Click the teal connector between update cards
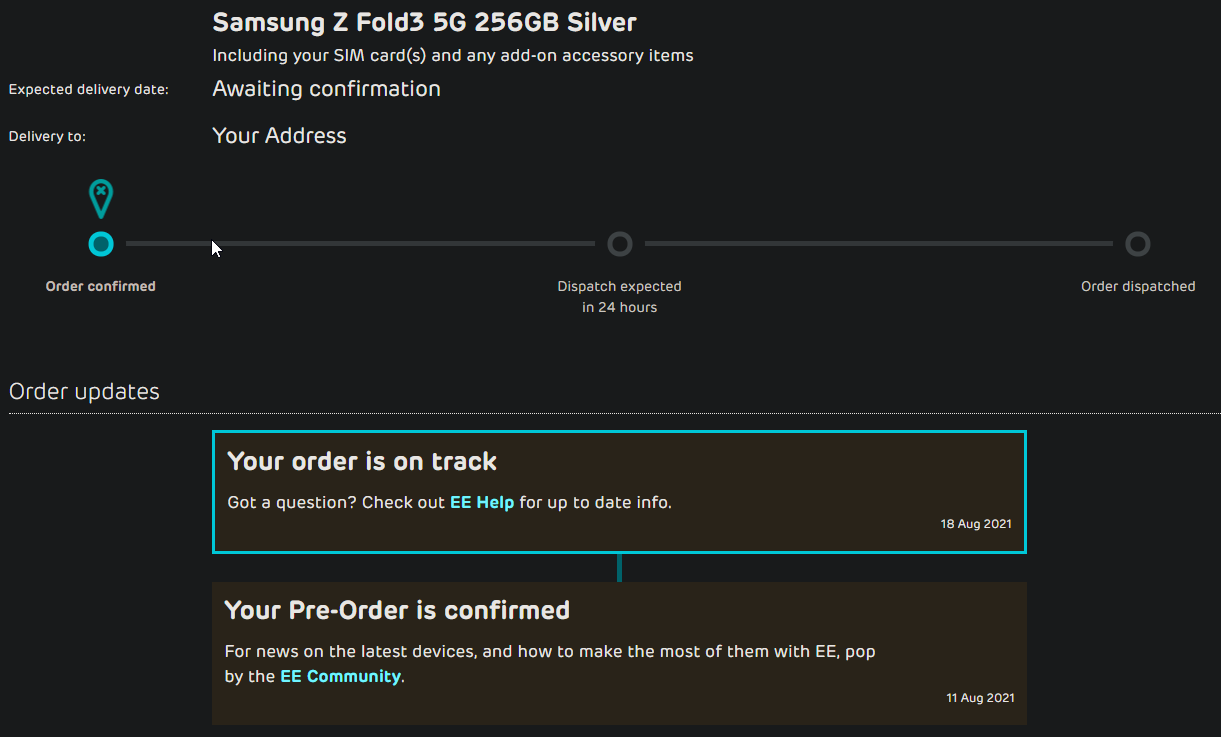Image resolution: width=1221 pixels, height=737 pixels. (x=620, y=567)
